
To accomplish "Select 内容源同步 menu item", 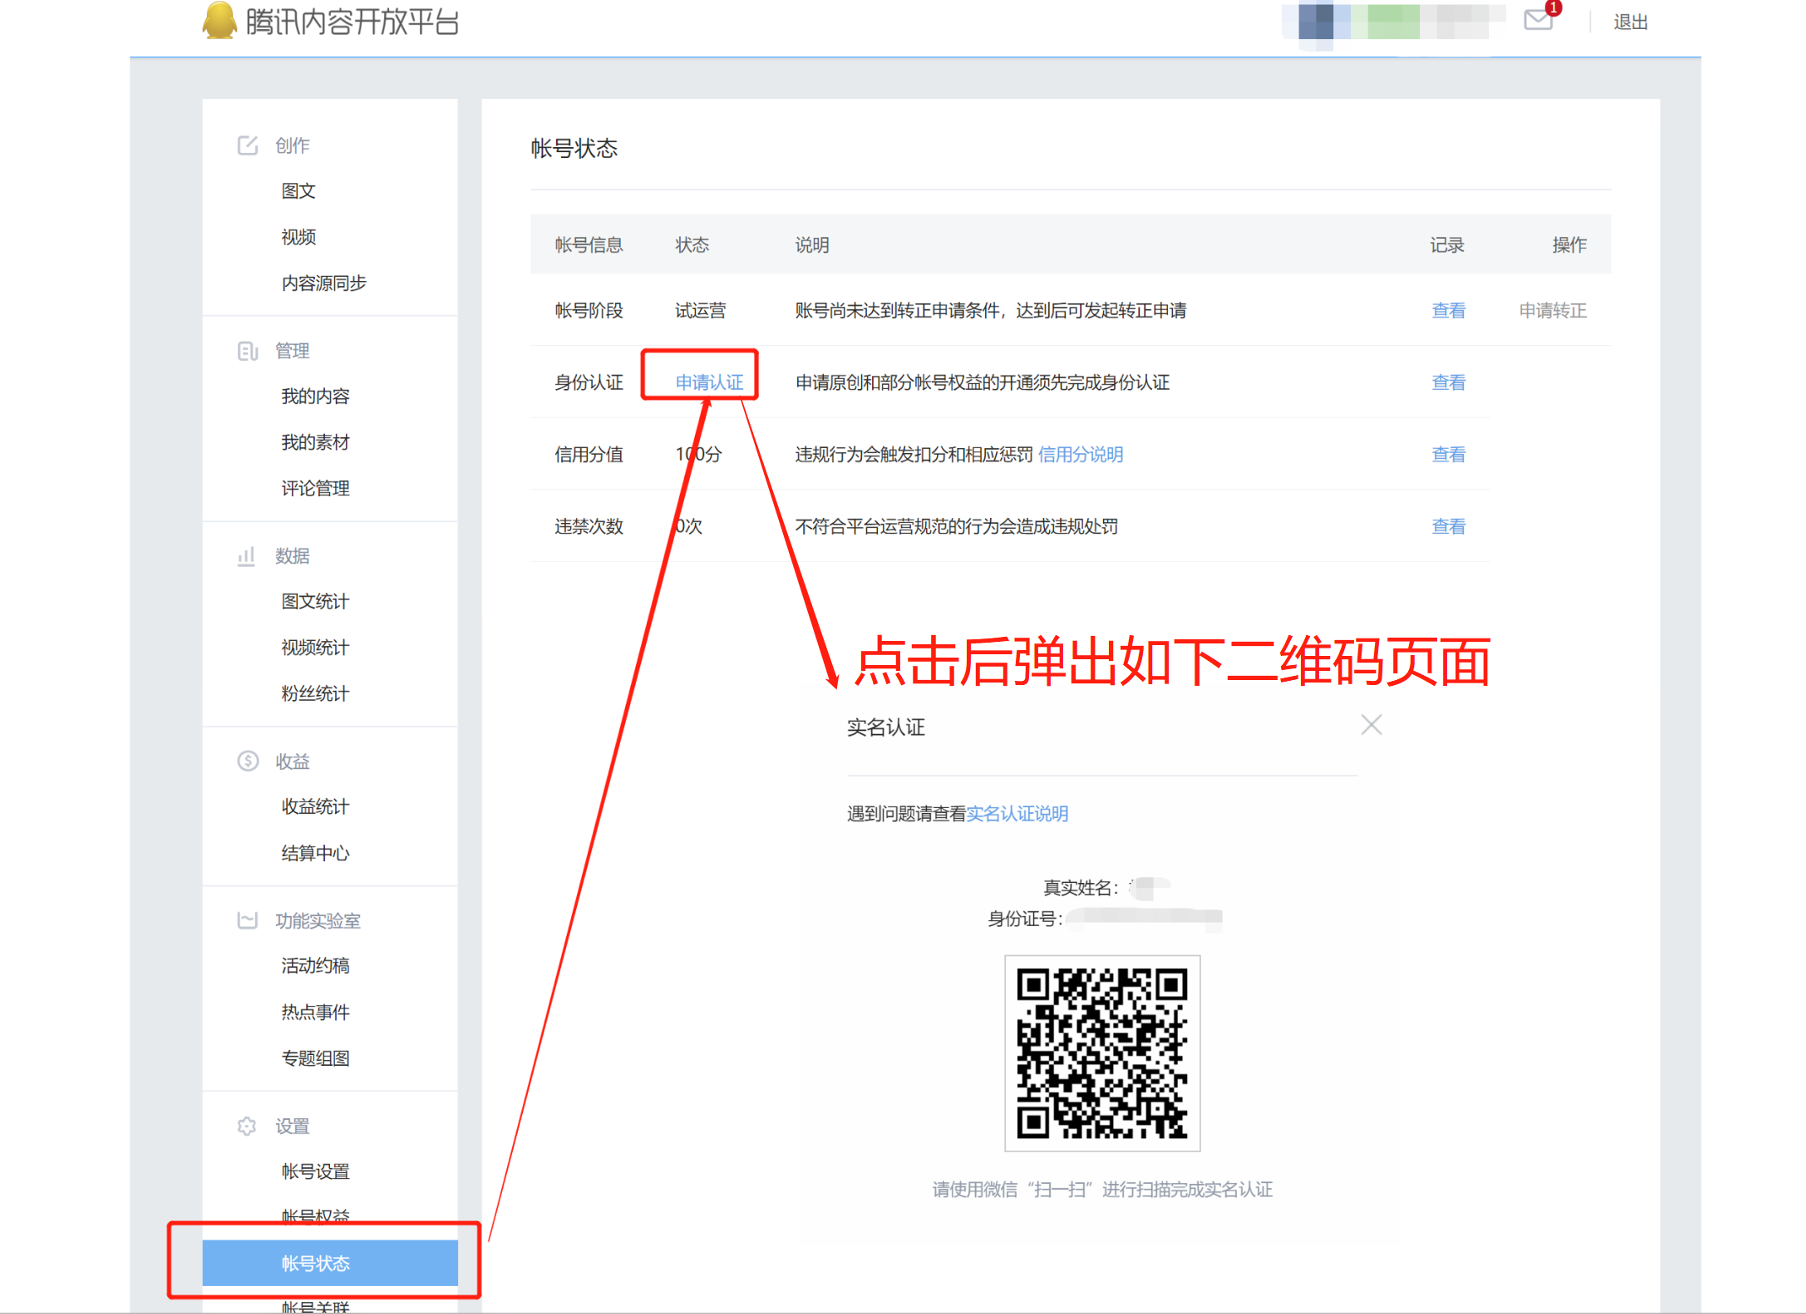I will pos(324,283).
